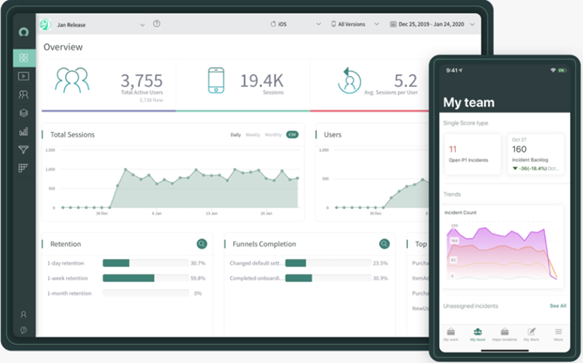Click the 19.4K Sessions value
The width and height of the screenshot is (583, 363).
point(262,81)
